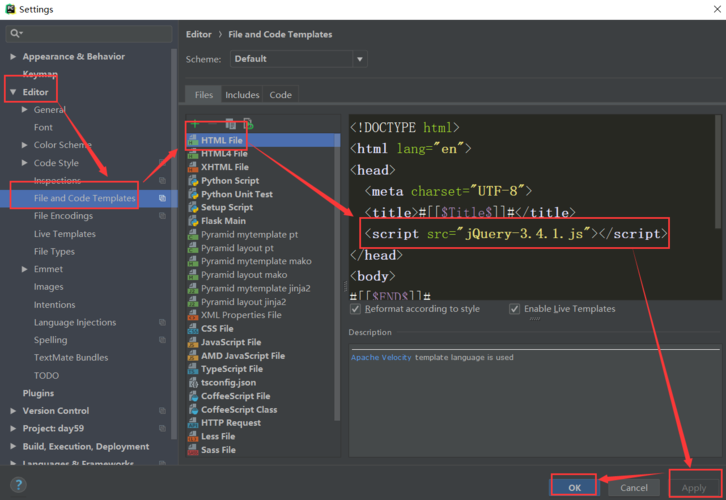Select the Python Script template icon

pos(193,181)
